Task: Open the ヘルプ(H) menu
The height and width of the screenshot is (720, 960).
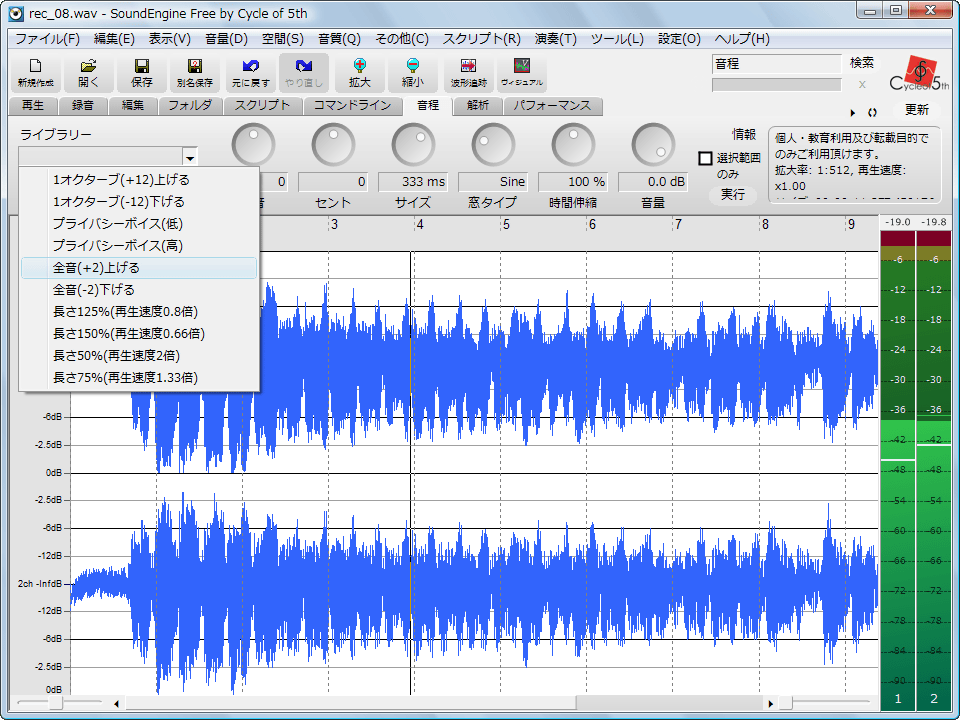Action: pyautogui.click(x=741, y=39)
